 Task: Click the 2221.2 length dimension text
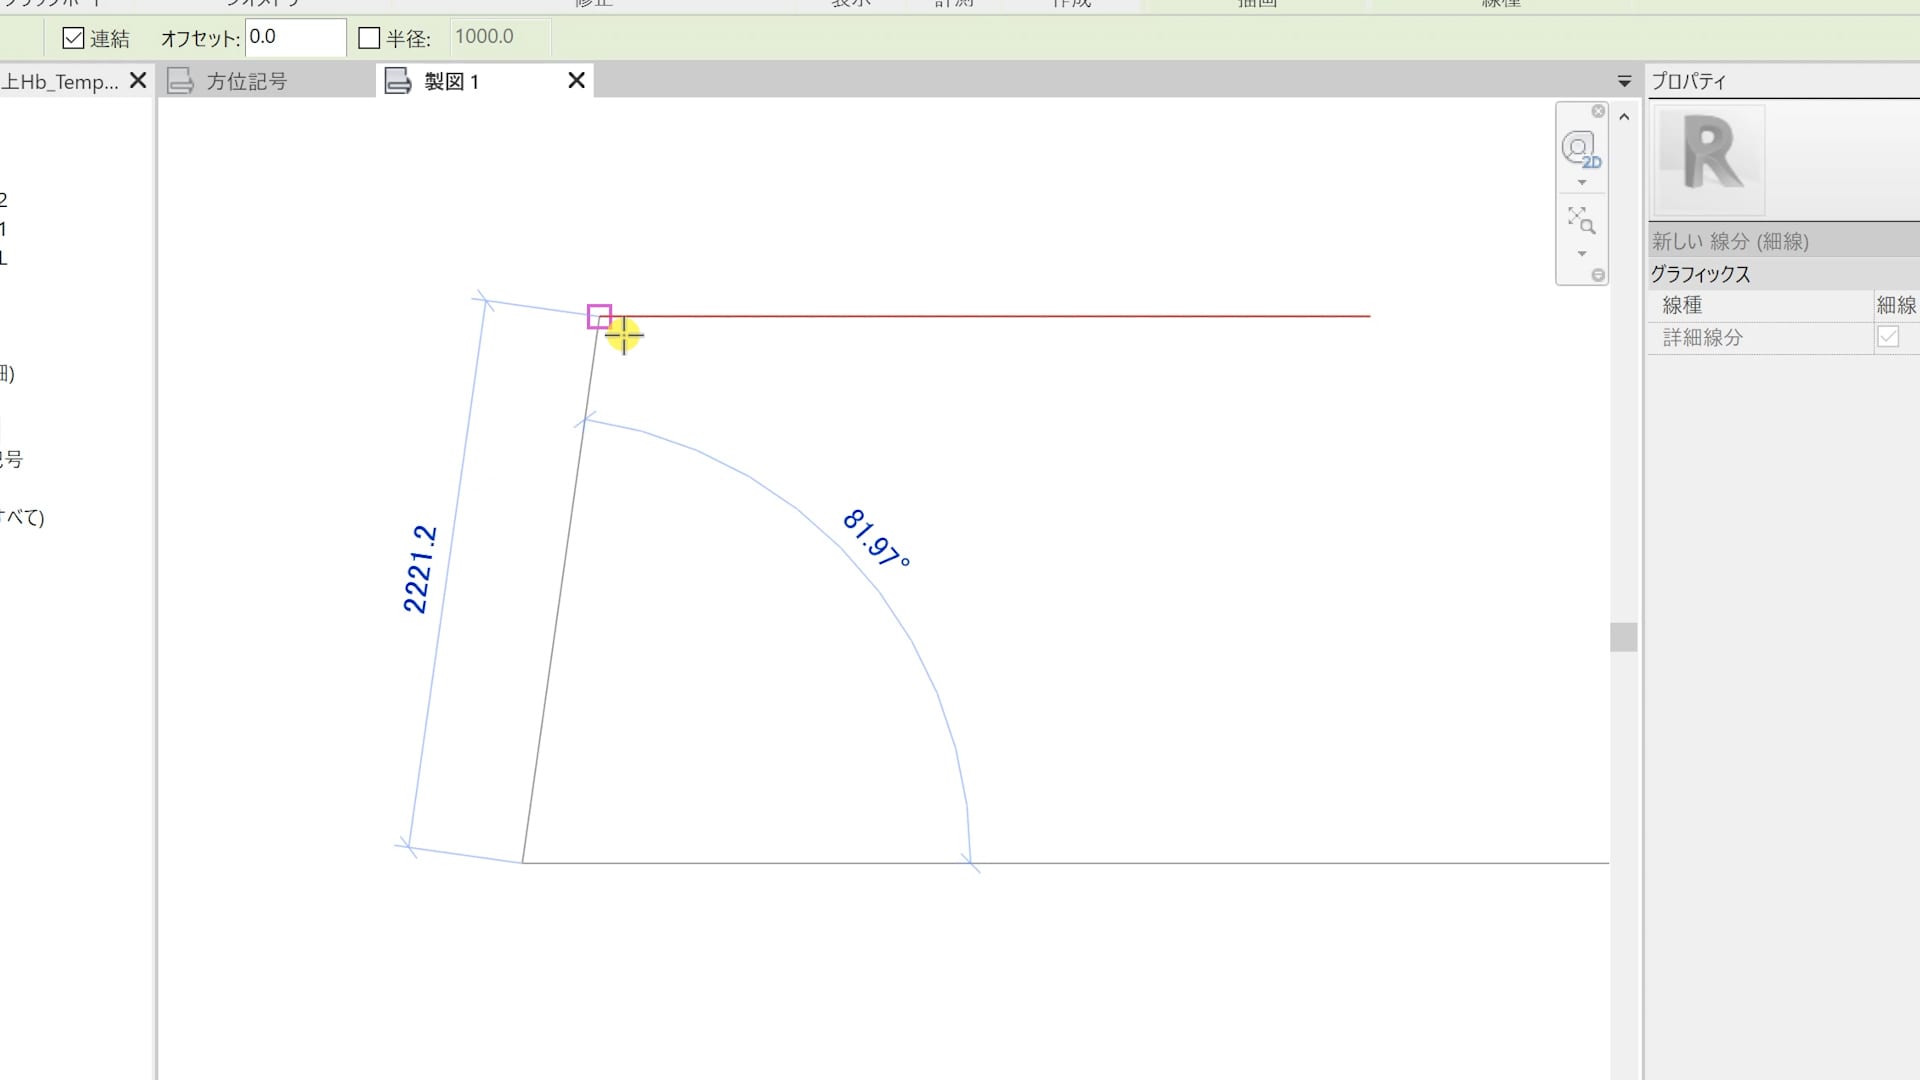(x=420, y=568)
